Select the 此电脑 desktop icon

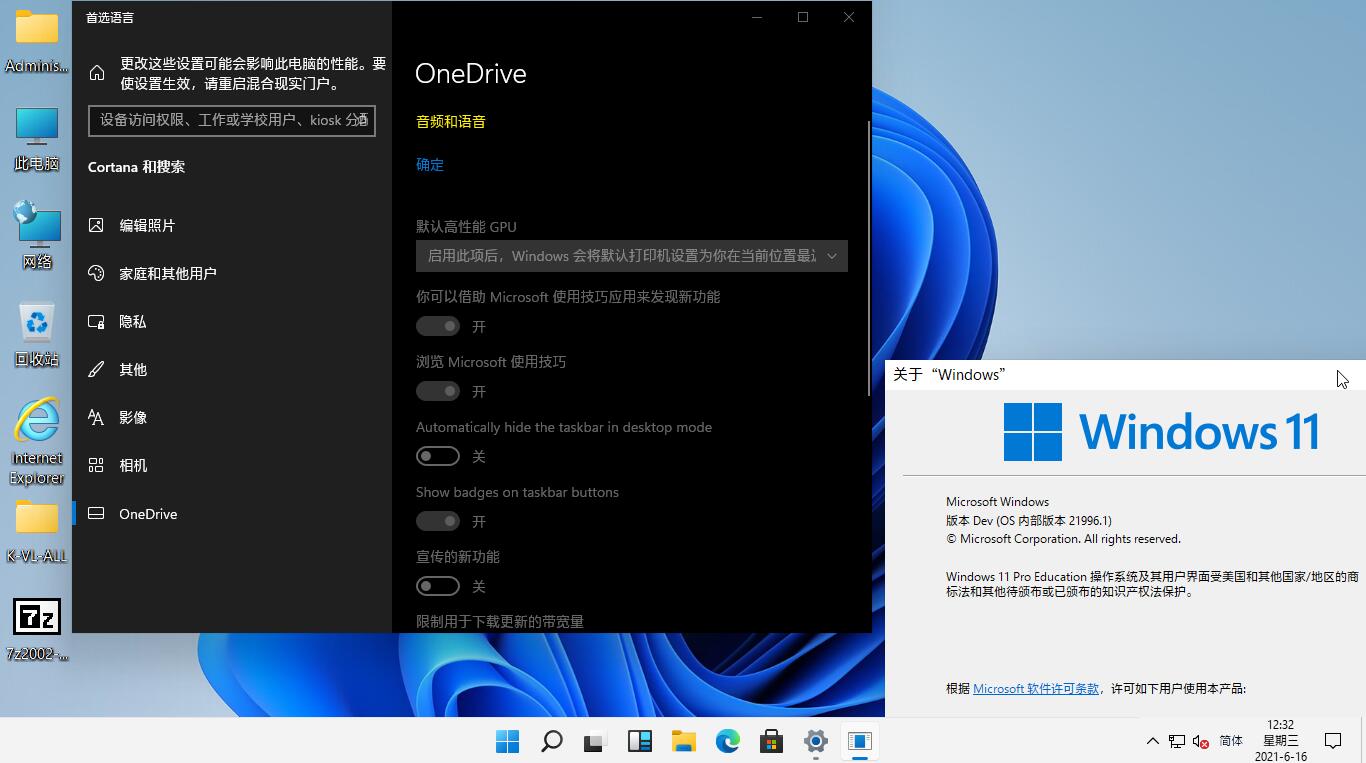pyautogui.click(x=37, y=139)
